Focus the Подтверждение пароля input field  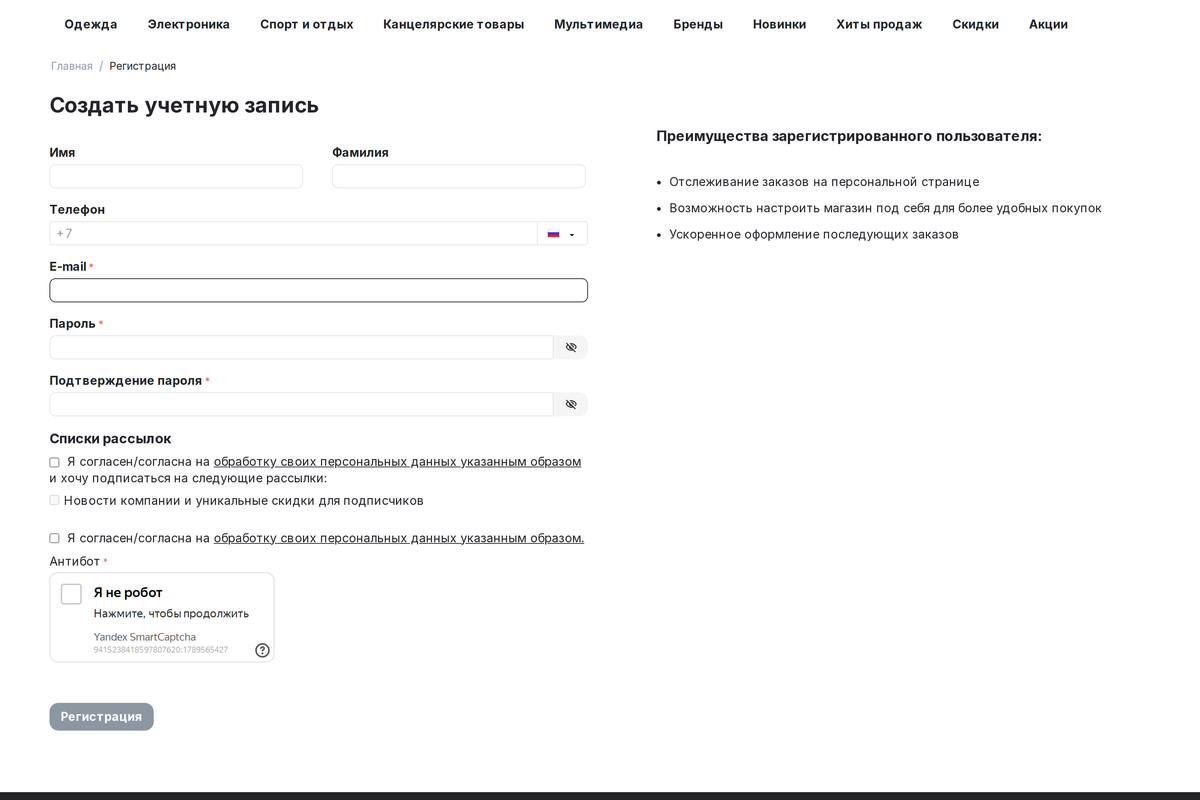[302, 404]
